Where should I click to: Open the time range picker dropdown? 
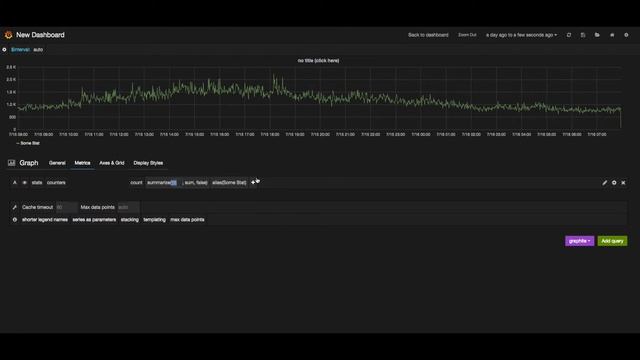pyautogui.click(x=521, y=35)
